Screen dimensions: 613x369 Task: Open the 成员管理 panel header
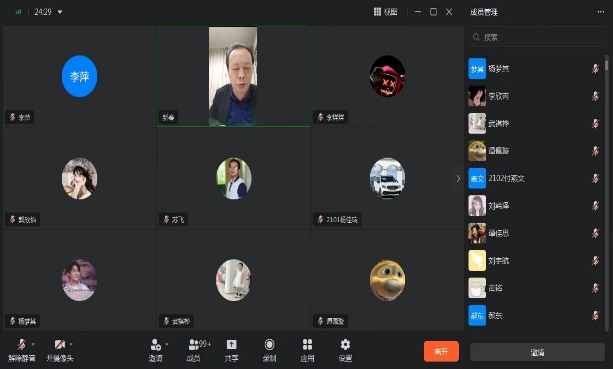pos(484,12)
